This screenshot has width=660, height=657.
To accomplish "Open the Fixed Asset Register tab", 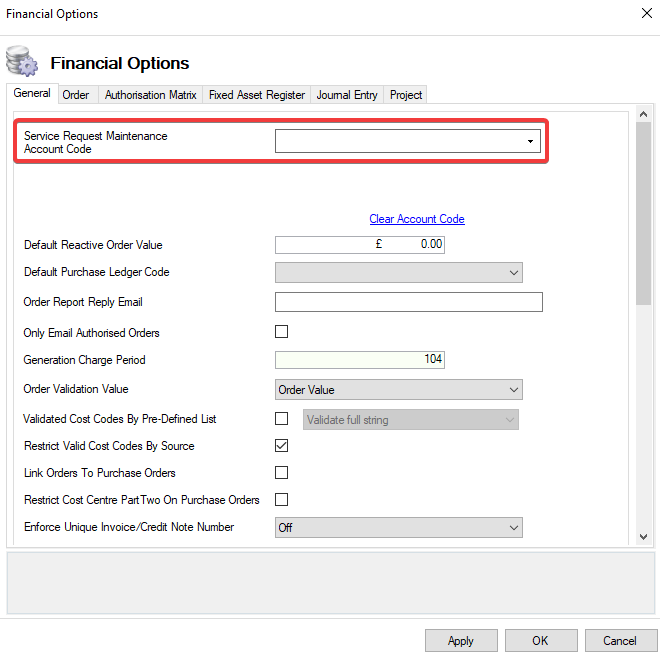I will coord(257,95).
